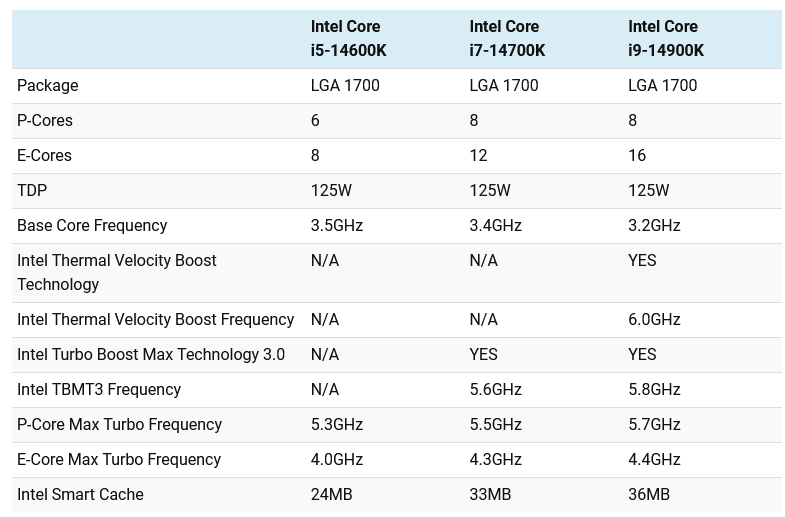Select the 5.6GHz TBMT3 frequency cell
785x517 pixels.
click(x=495, y=390)
